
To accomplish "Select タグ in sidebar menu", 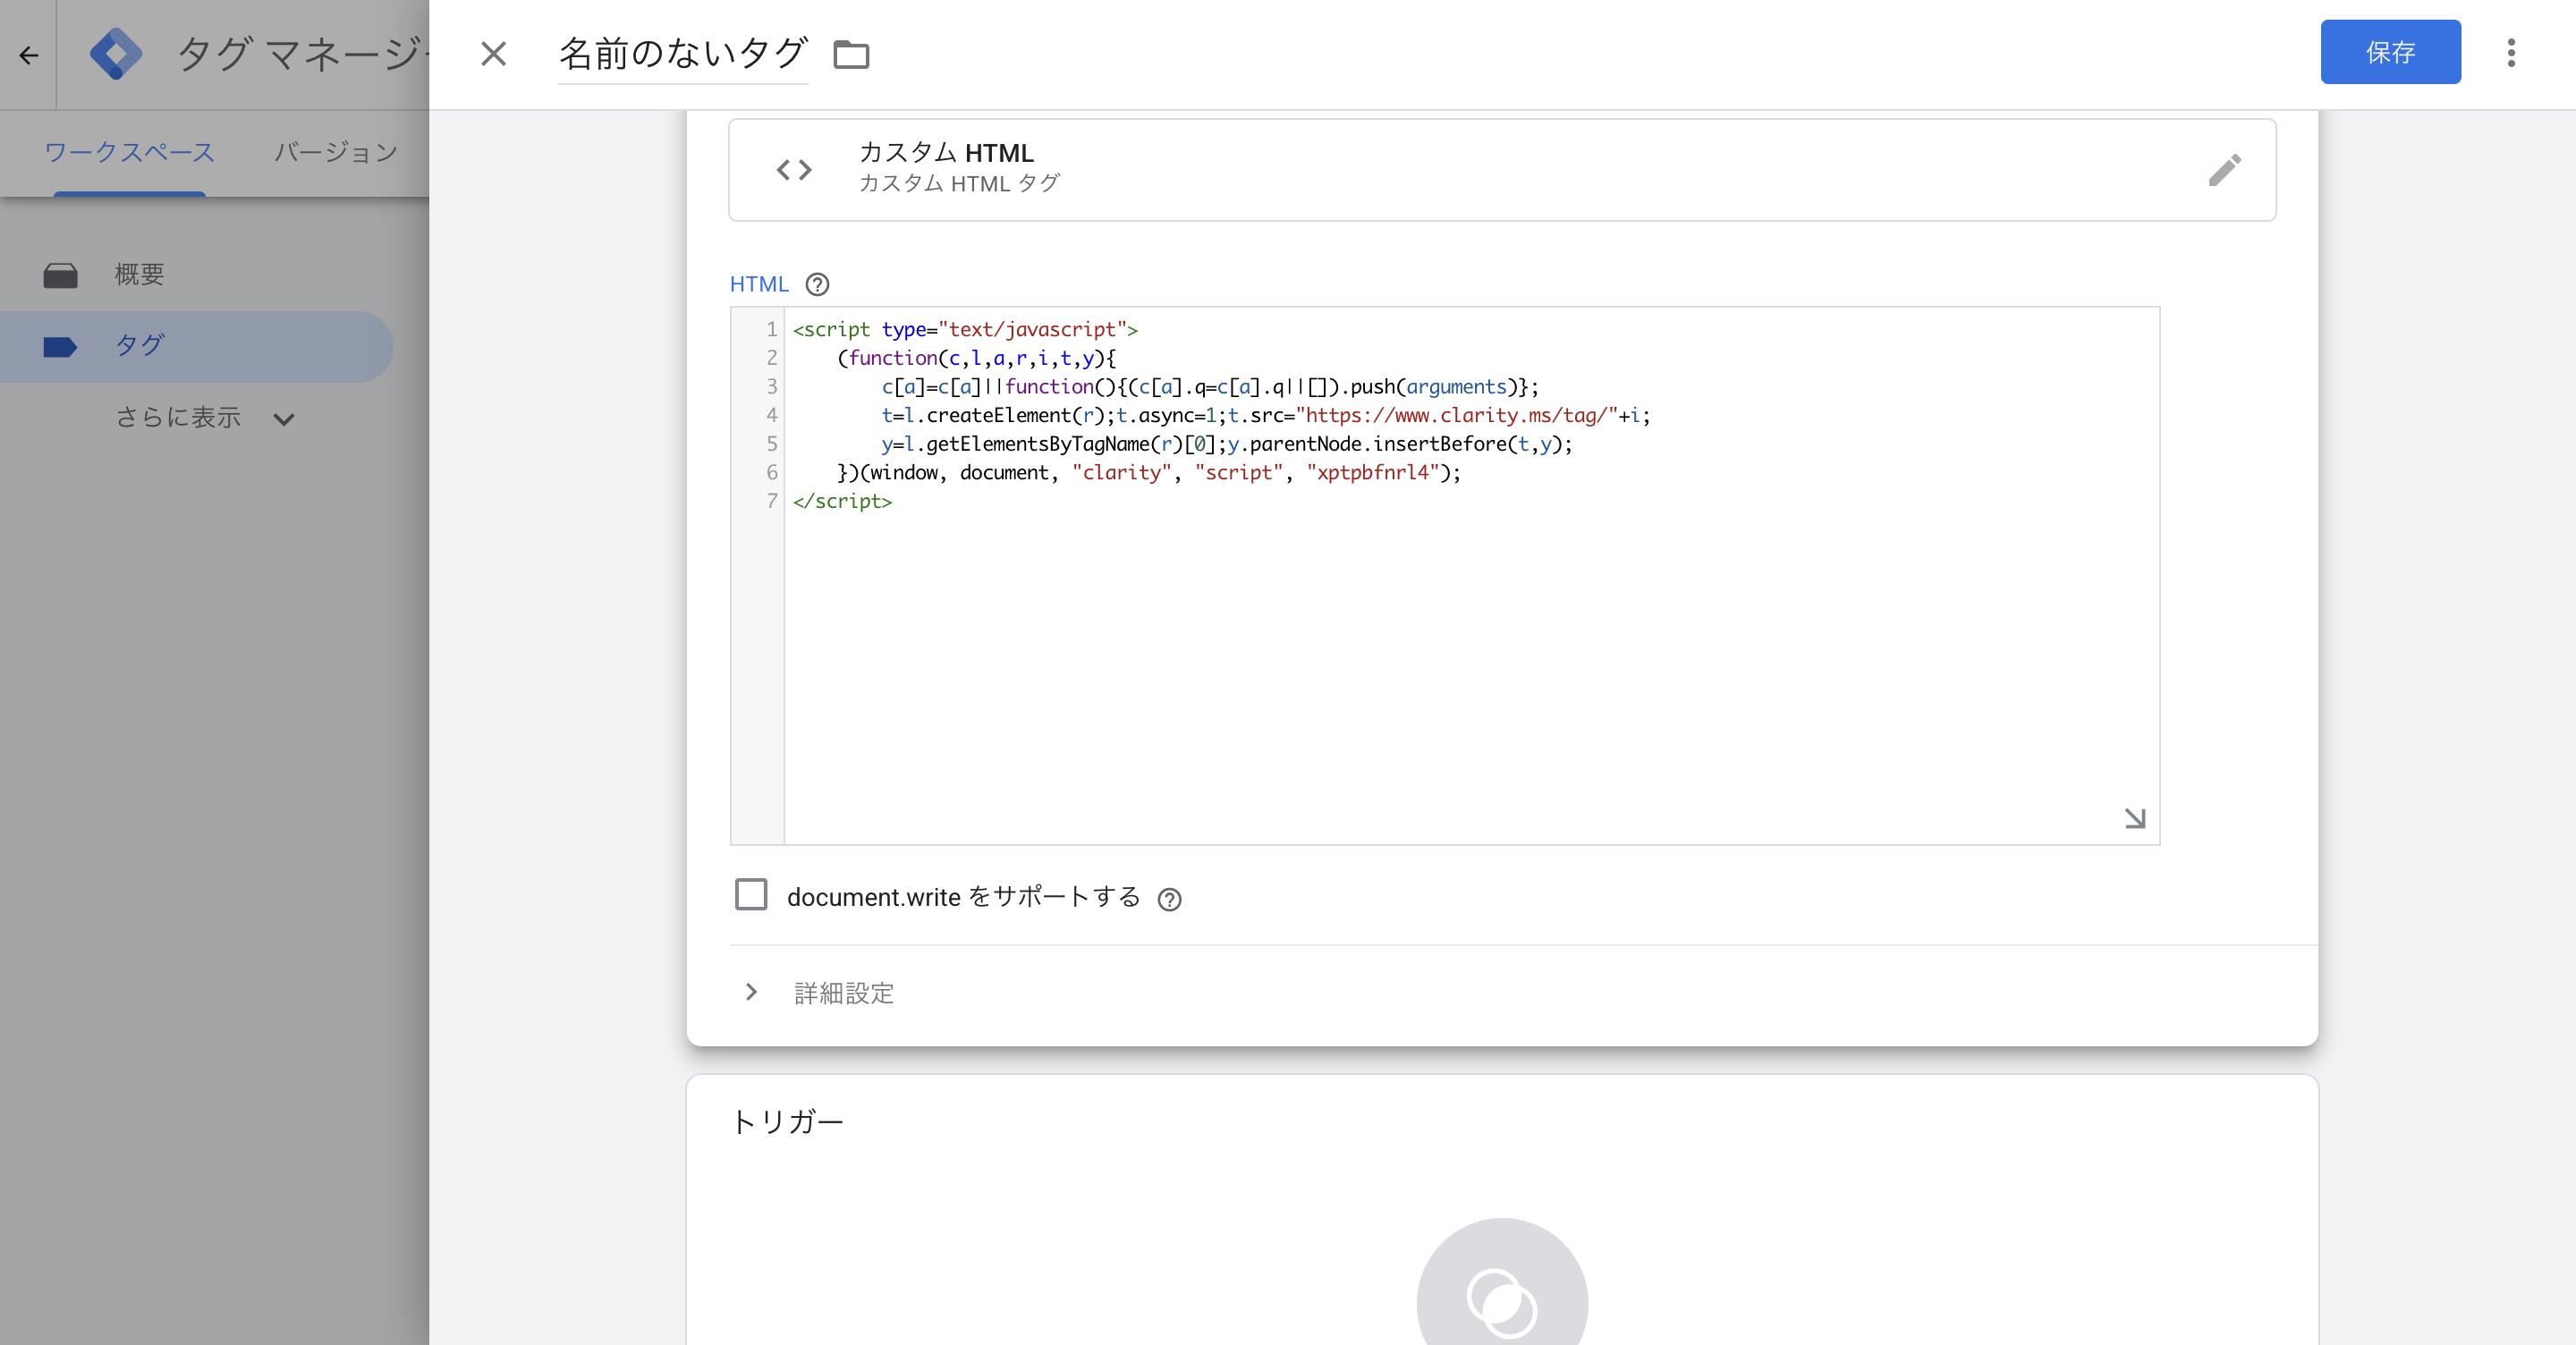I will coord(195,347).
